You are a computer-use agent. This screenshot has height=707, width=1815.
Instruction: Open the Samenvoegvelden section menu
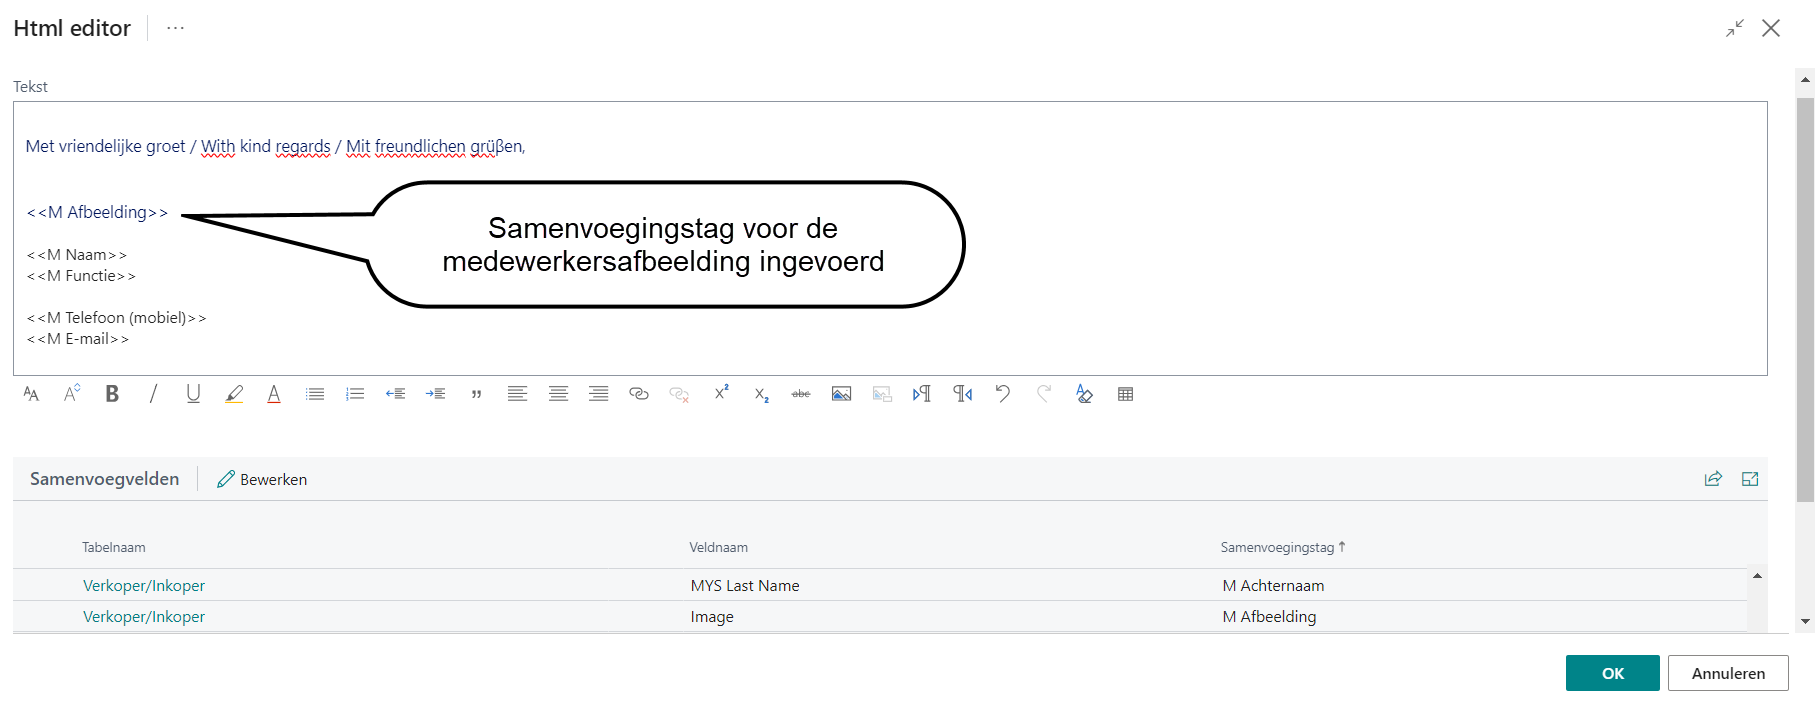tap(104, 479)
